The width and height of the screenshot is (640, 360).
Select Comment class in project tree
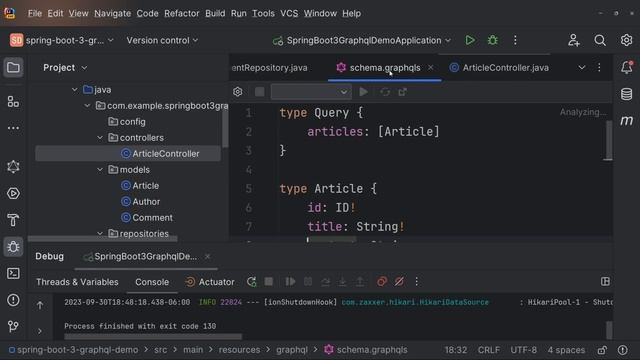[x=147, y=218]
